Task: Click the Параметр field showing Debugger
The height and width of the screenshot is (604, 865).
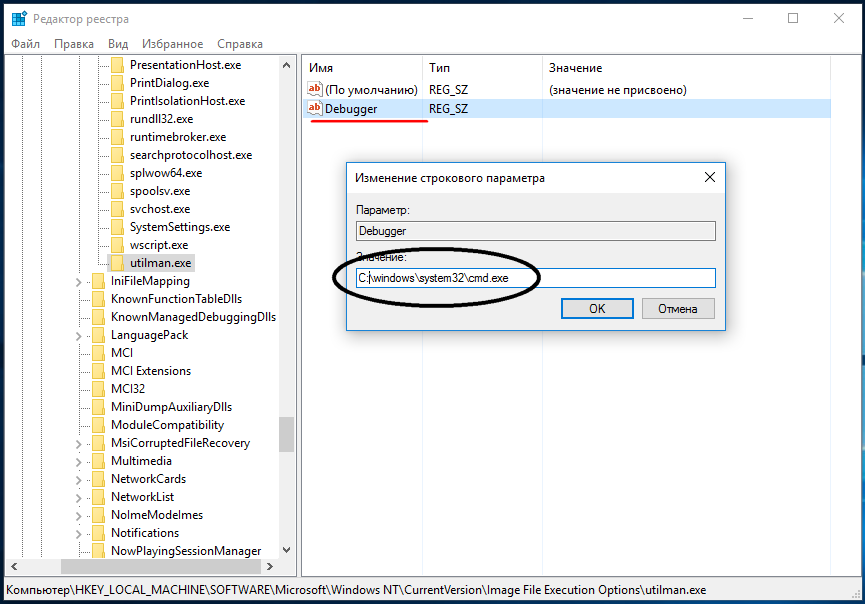Action: (x=536, y=231)
